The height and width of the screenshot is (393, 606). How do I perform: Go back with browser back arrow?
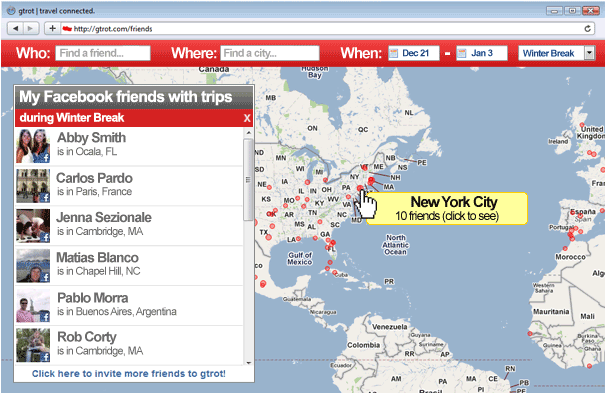tap(15, 29)
